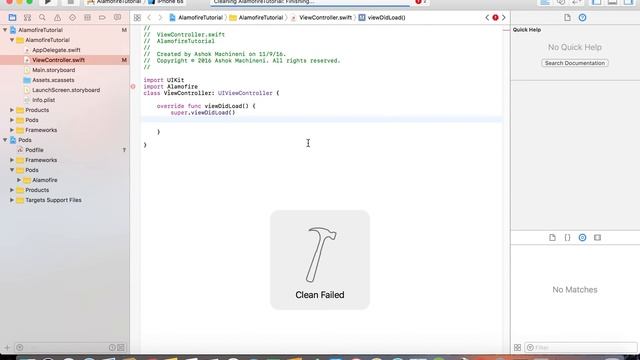Select ViewController.swift in navigator
This screenshot has width=640, height=360.
click(64, 60)
